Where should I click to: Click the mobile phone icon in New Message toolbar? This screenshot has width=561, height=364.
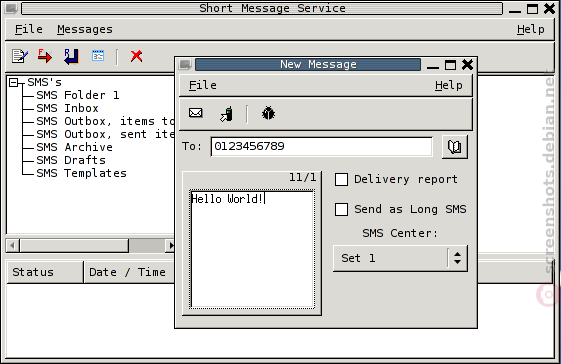(x=226, y=114)
